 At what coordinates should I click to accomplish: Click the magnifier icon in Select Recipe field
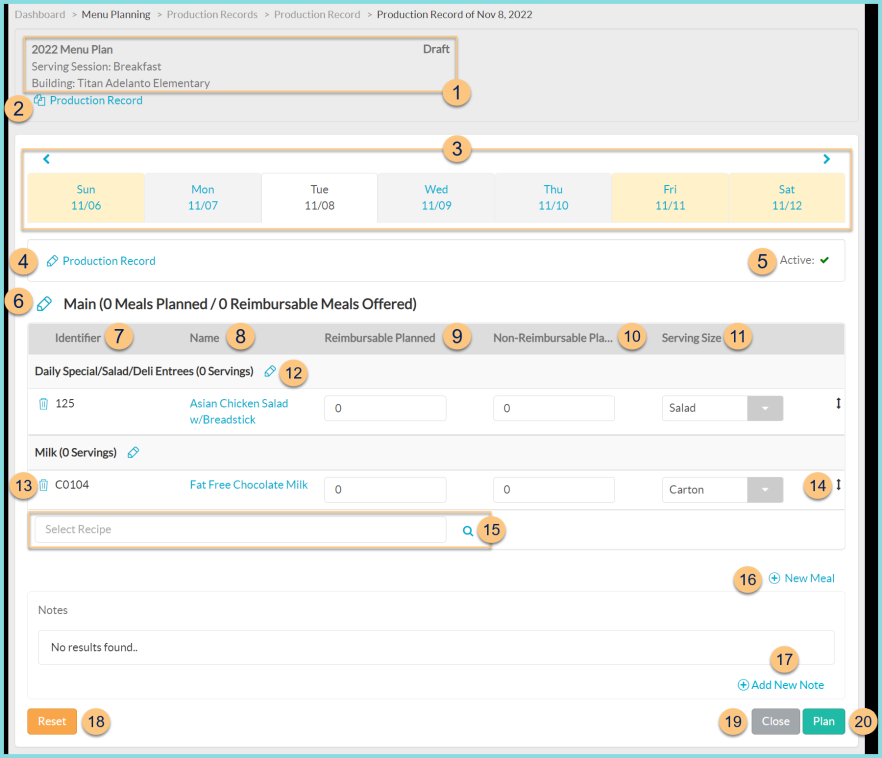(x=467, y=531)
